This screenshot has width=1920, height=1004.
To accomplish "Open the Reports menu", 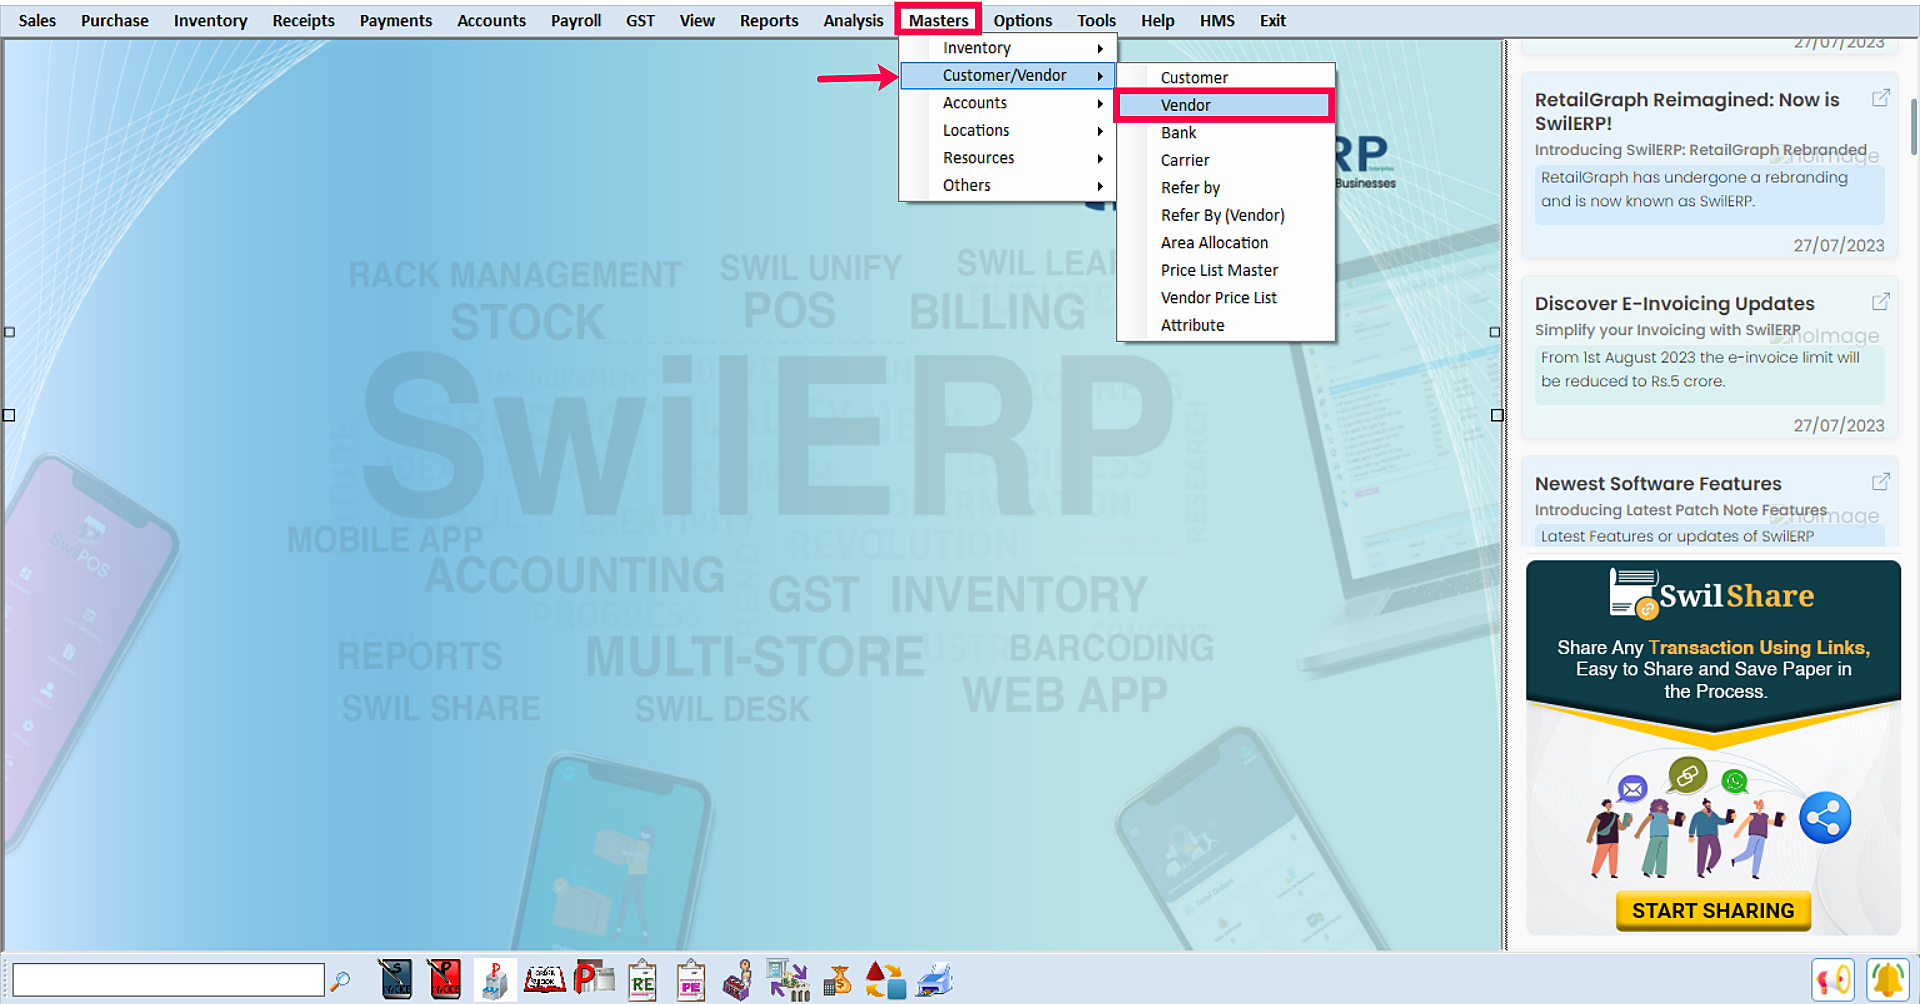I will [769, 20].
